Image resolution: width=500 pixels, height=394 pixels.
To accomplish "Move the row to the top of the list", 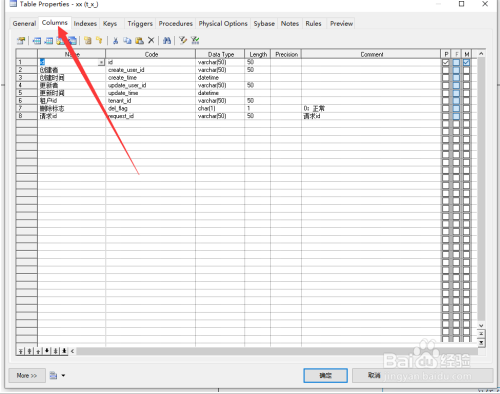I will click(21, 351).
